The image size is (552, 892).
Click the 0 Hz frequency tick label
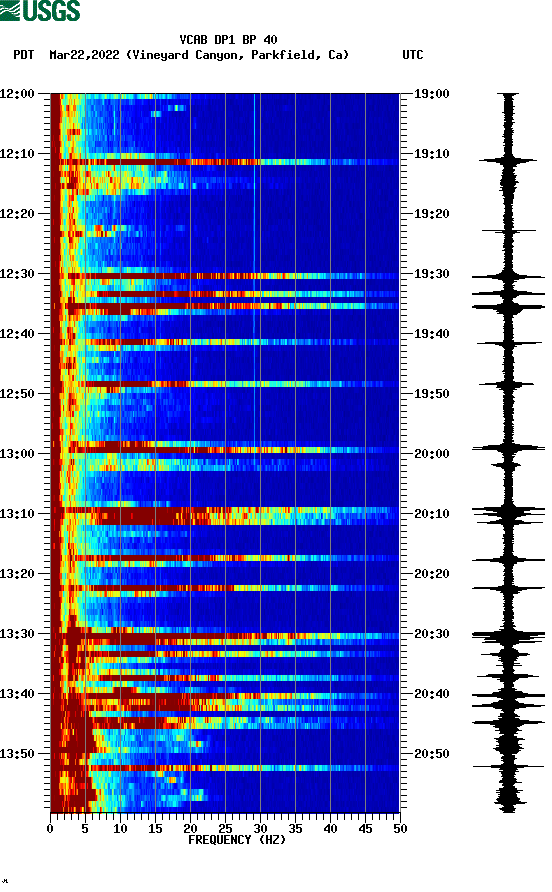[50, 829]
